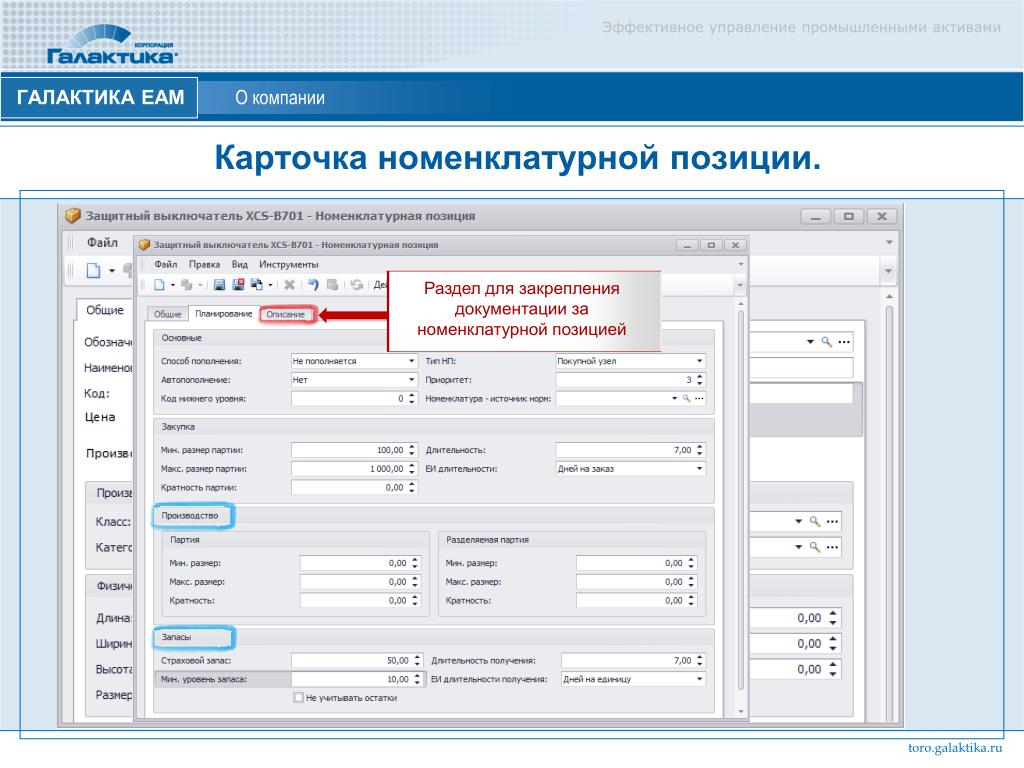Click the ellipsis button in Номенклатура - источник норм
Viewport: 1024px width, 768px height.
[699, 398]
